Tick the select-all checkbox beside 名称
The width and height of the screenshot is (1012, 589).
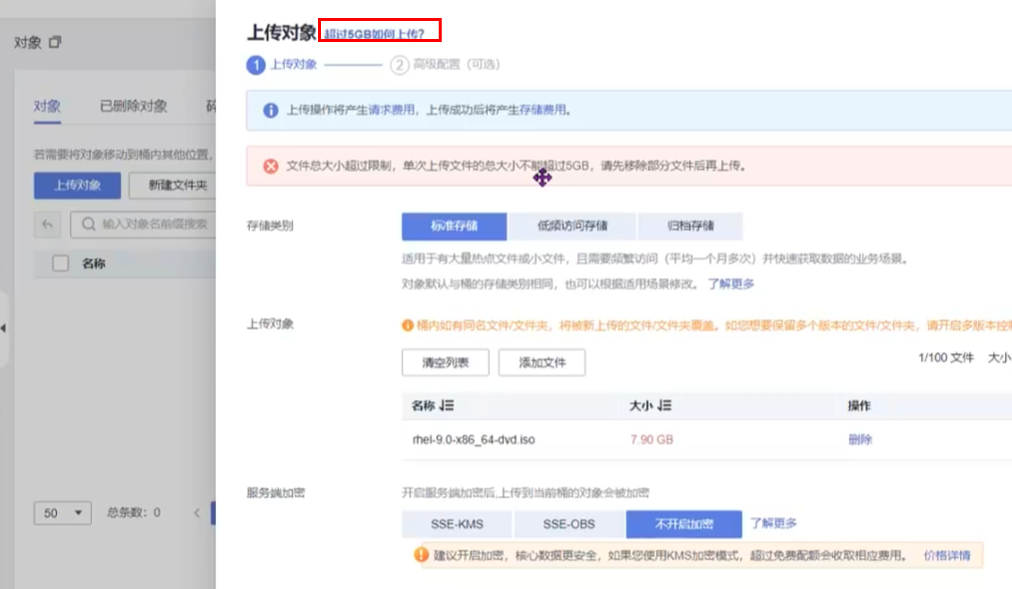click(x=60, y=264)
